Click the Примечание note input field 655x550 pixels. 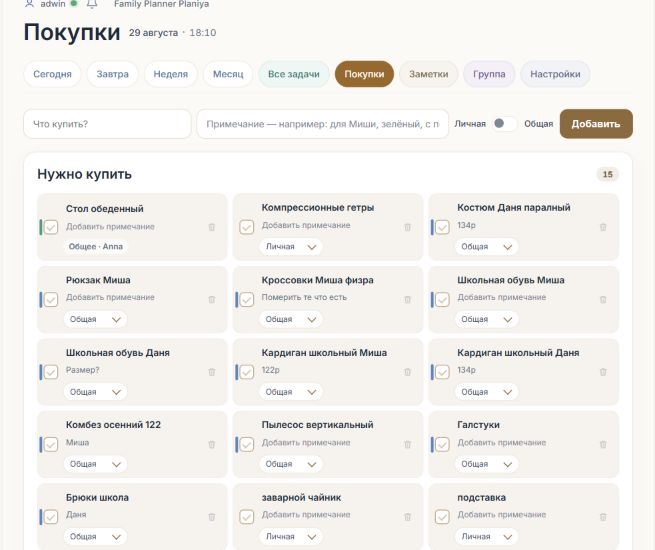coord(322,124)
